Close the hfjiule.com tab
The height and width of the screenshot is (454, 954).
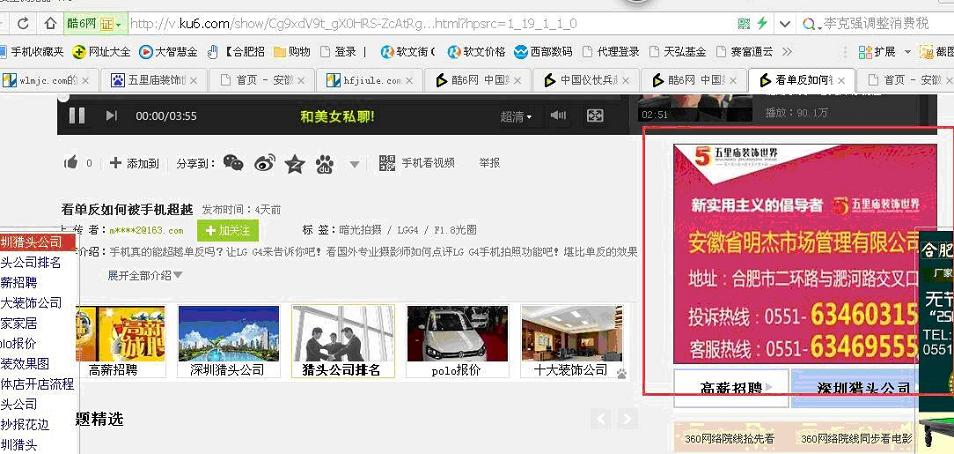click(x=409, y=80)
